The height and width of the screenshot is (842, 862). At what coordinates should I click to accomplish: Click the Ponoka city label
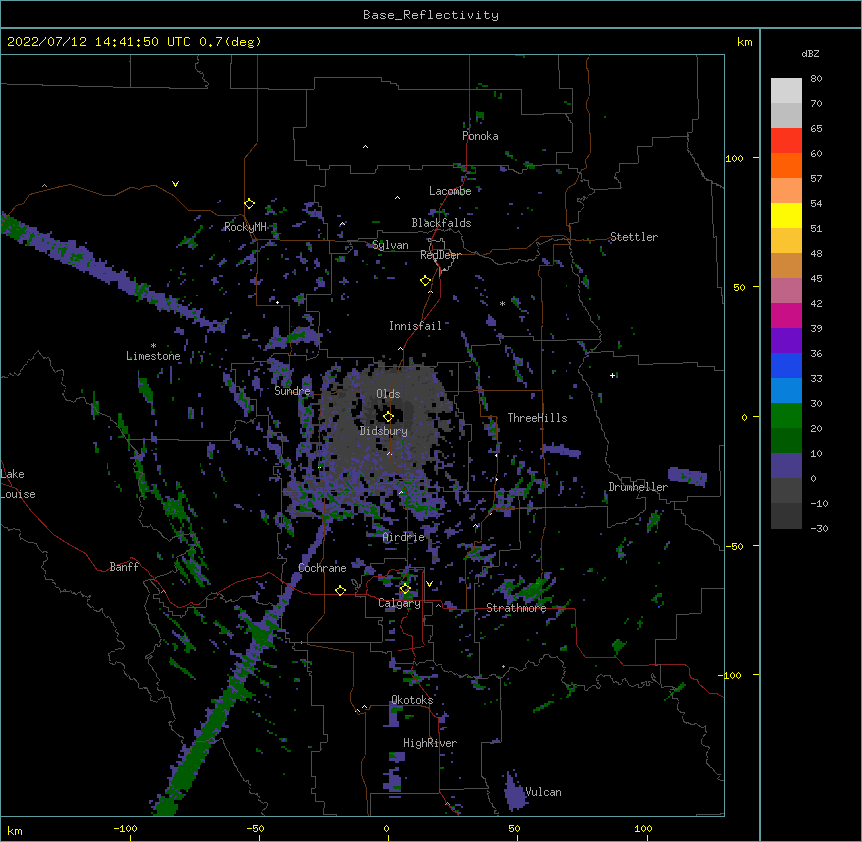tap(480, 136)
